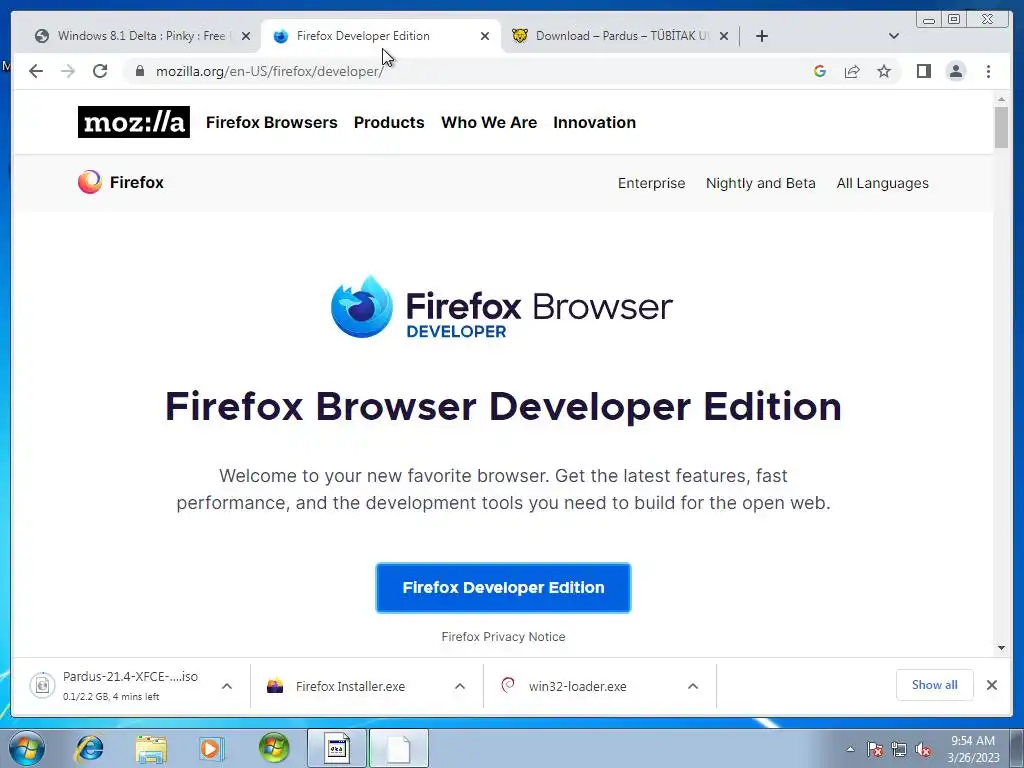
Task: Download via Firefox Developer Edition button
Action: pyautogui.click(x=504, y=588)
